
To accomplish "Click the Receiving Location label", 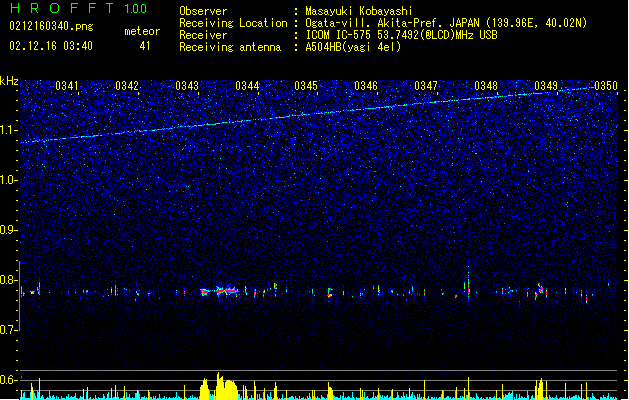I will tap(233, 23).
